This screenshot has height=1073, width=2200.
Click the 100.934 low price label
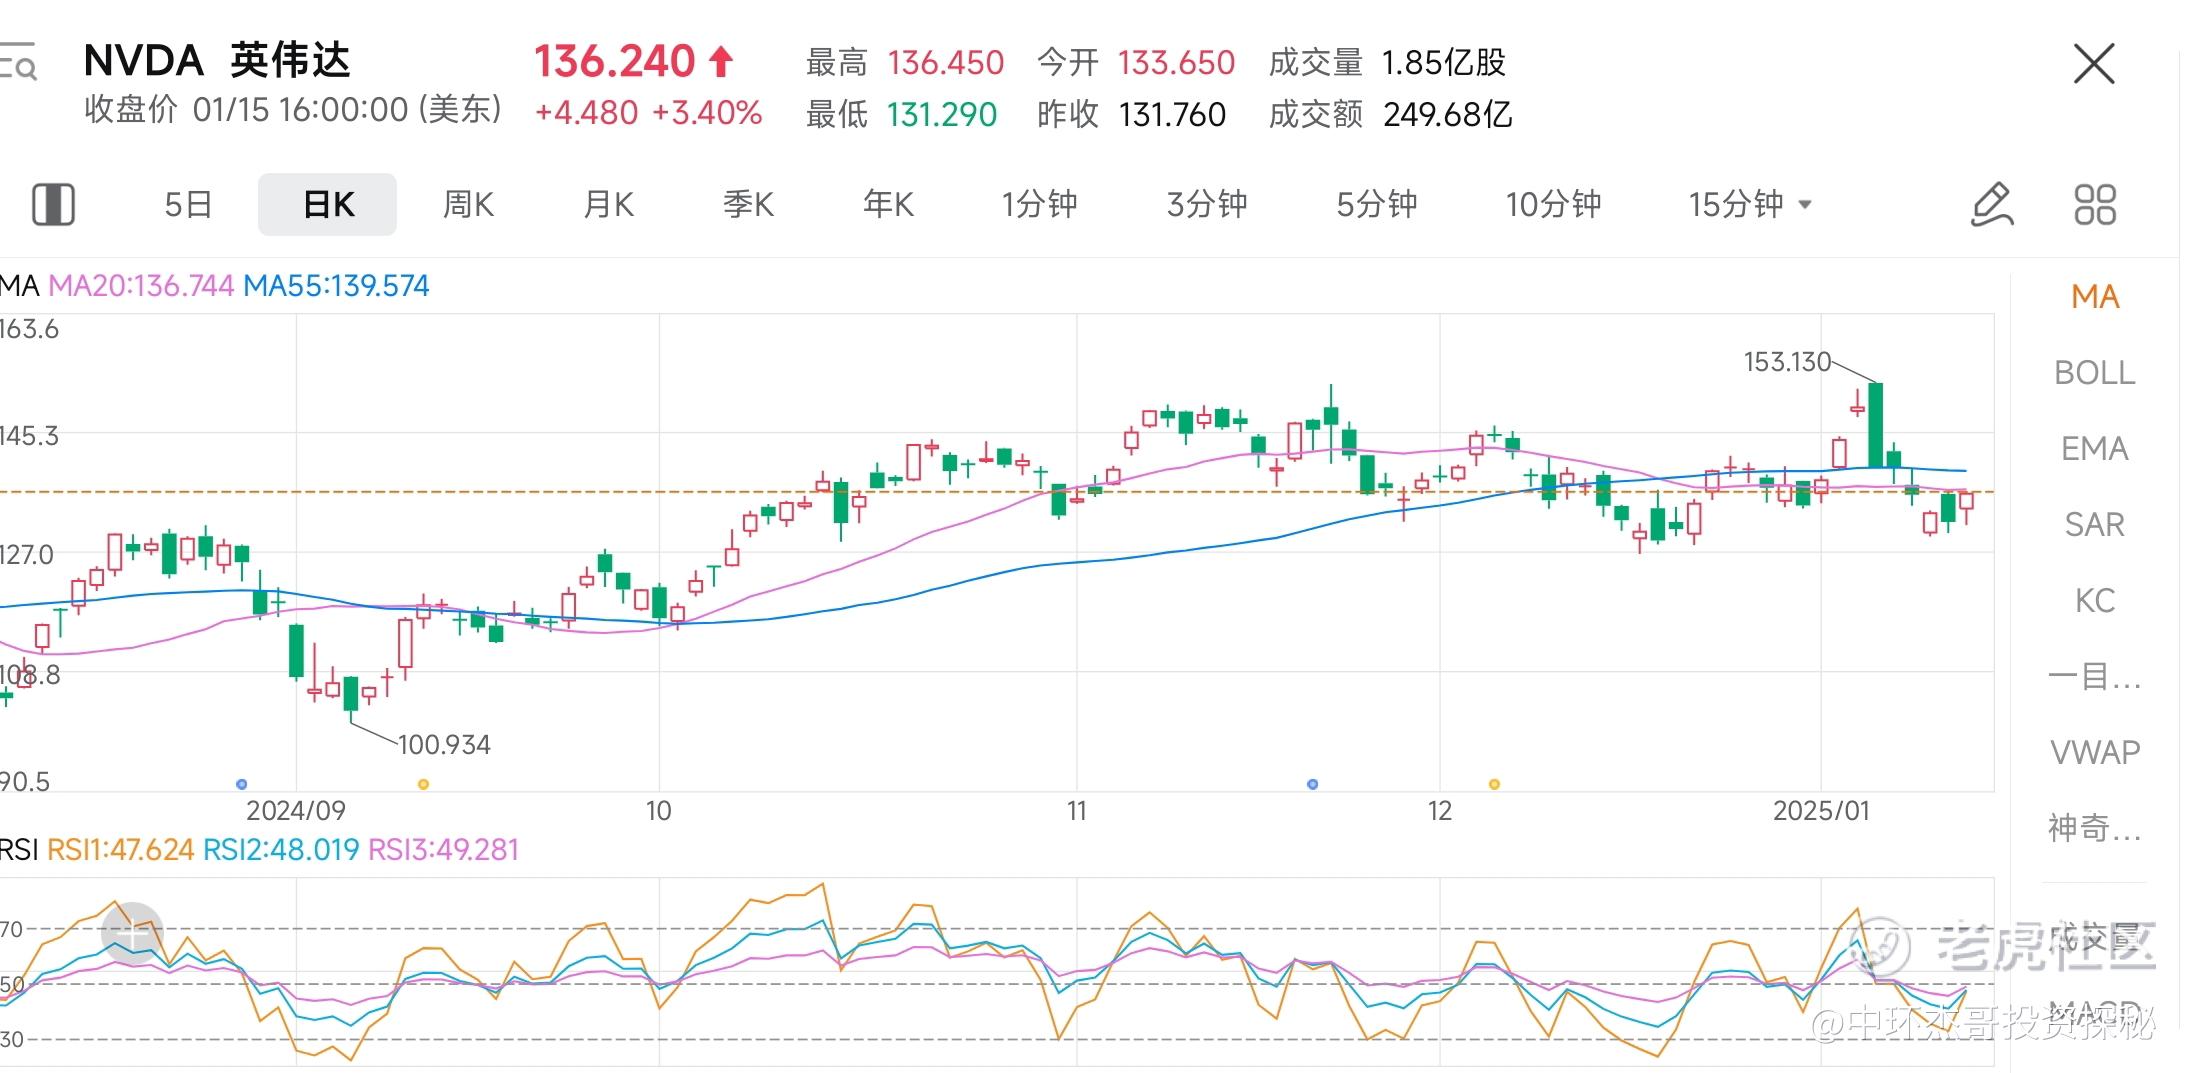pyautogui.click(x=444, y=745)
